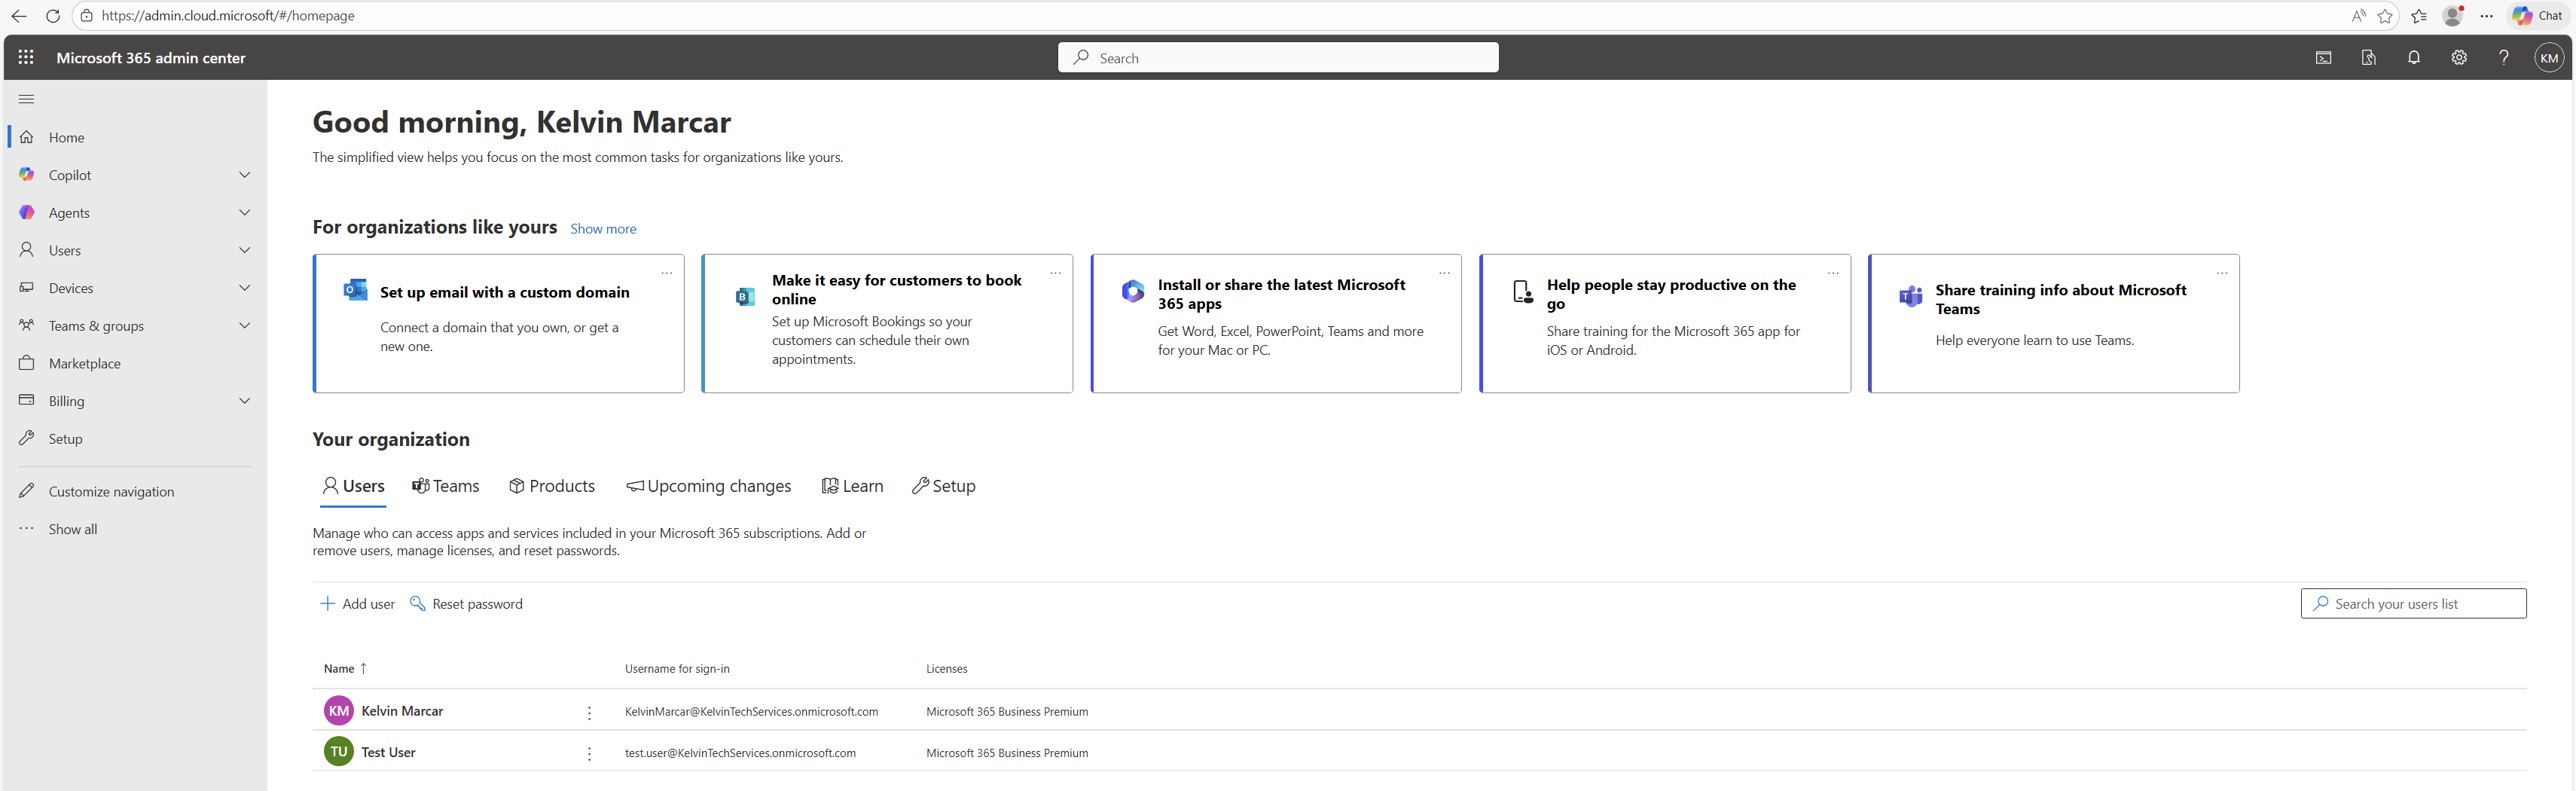Click the Show more link

pos(603,229)
